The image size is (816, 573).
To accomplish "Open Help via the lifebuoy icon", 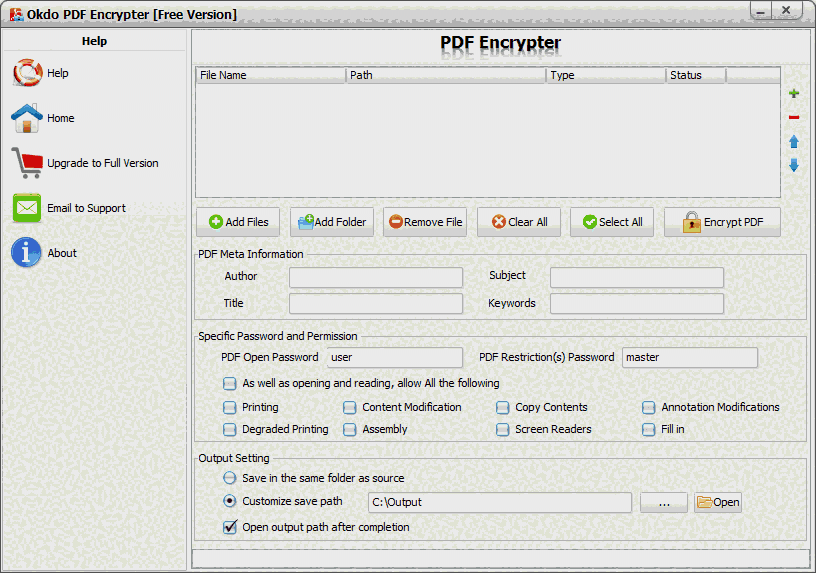I will pyautogui.click(x=28, y=73).
